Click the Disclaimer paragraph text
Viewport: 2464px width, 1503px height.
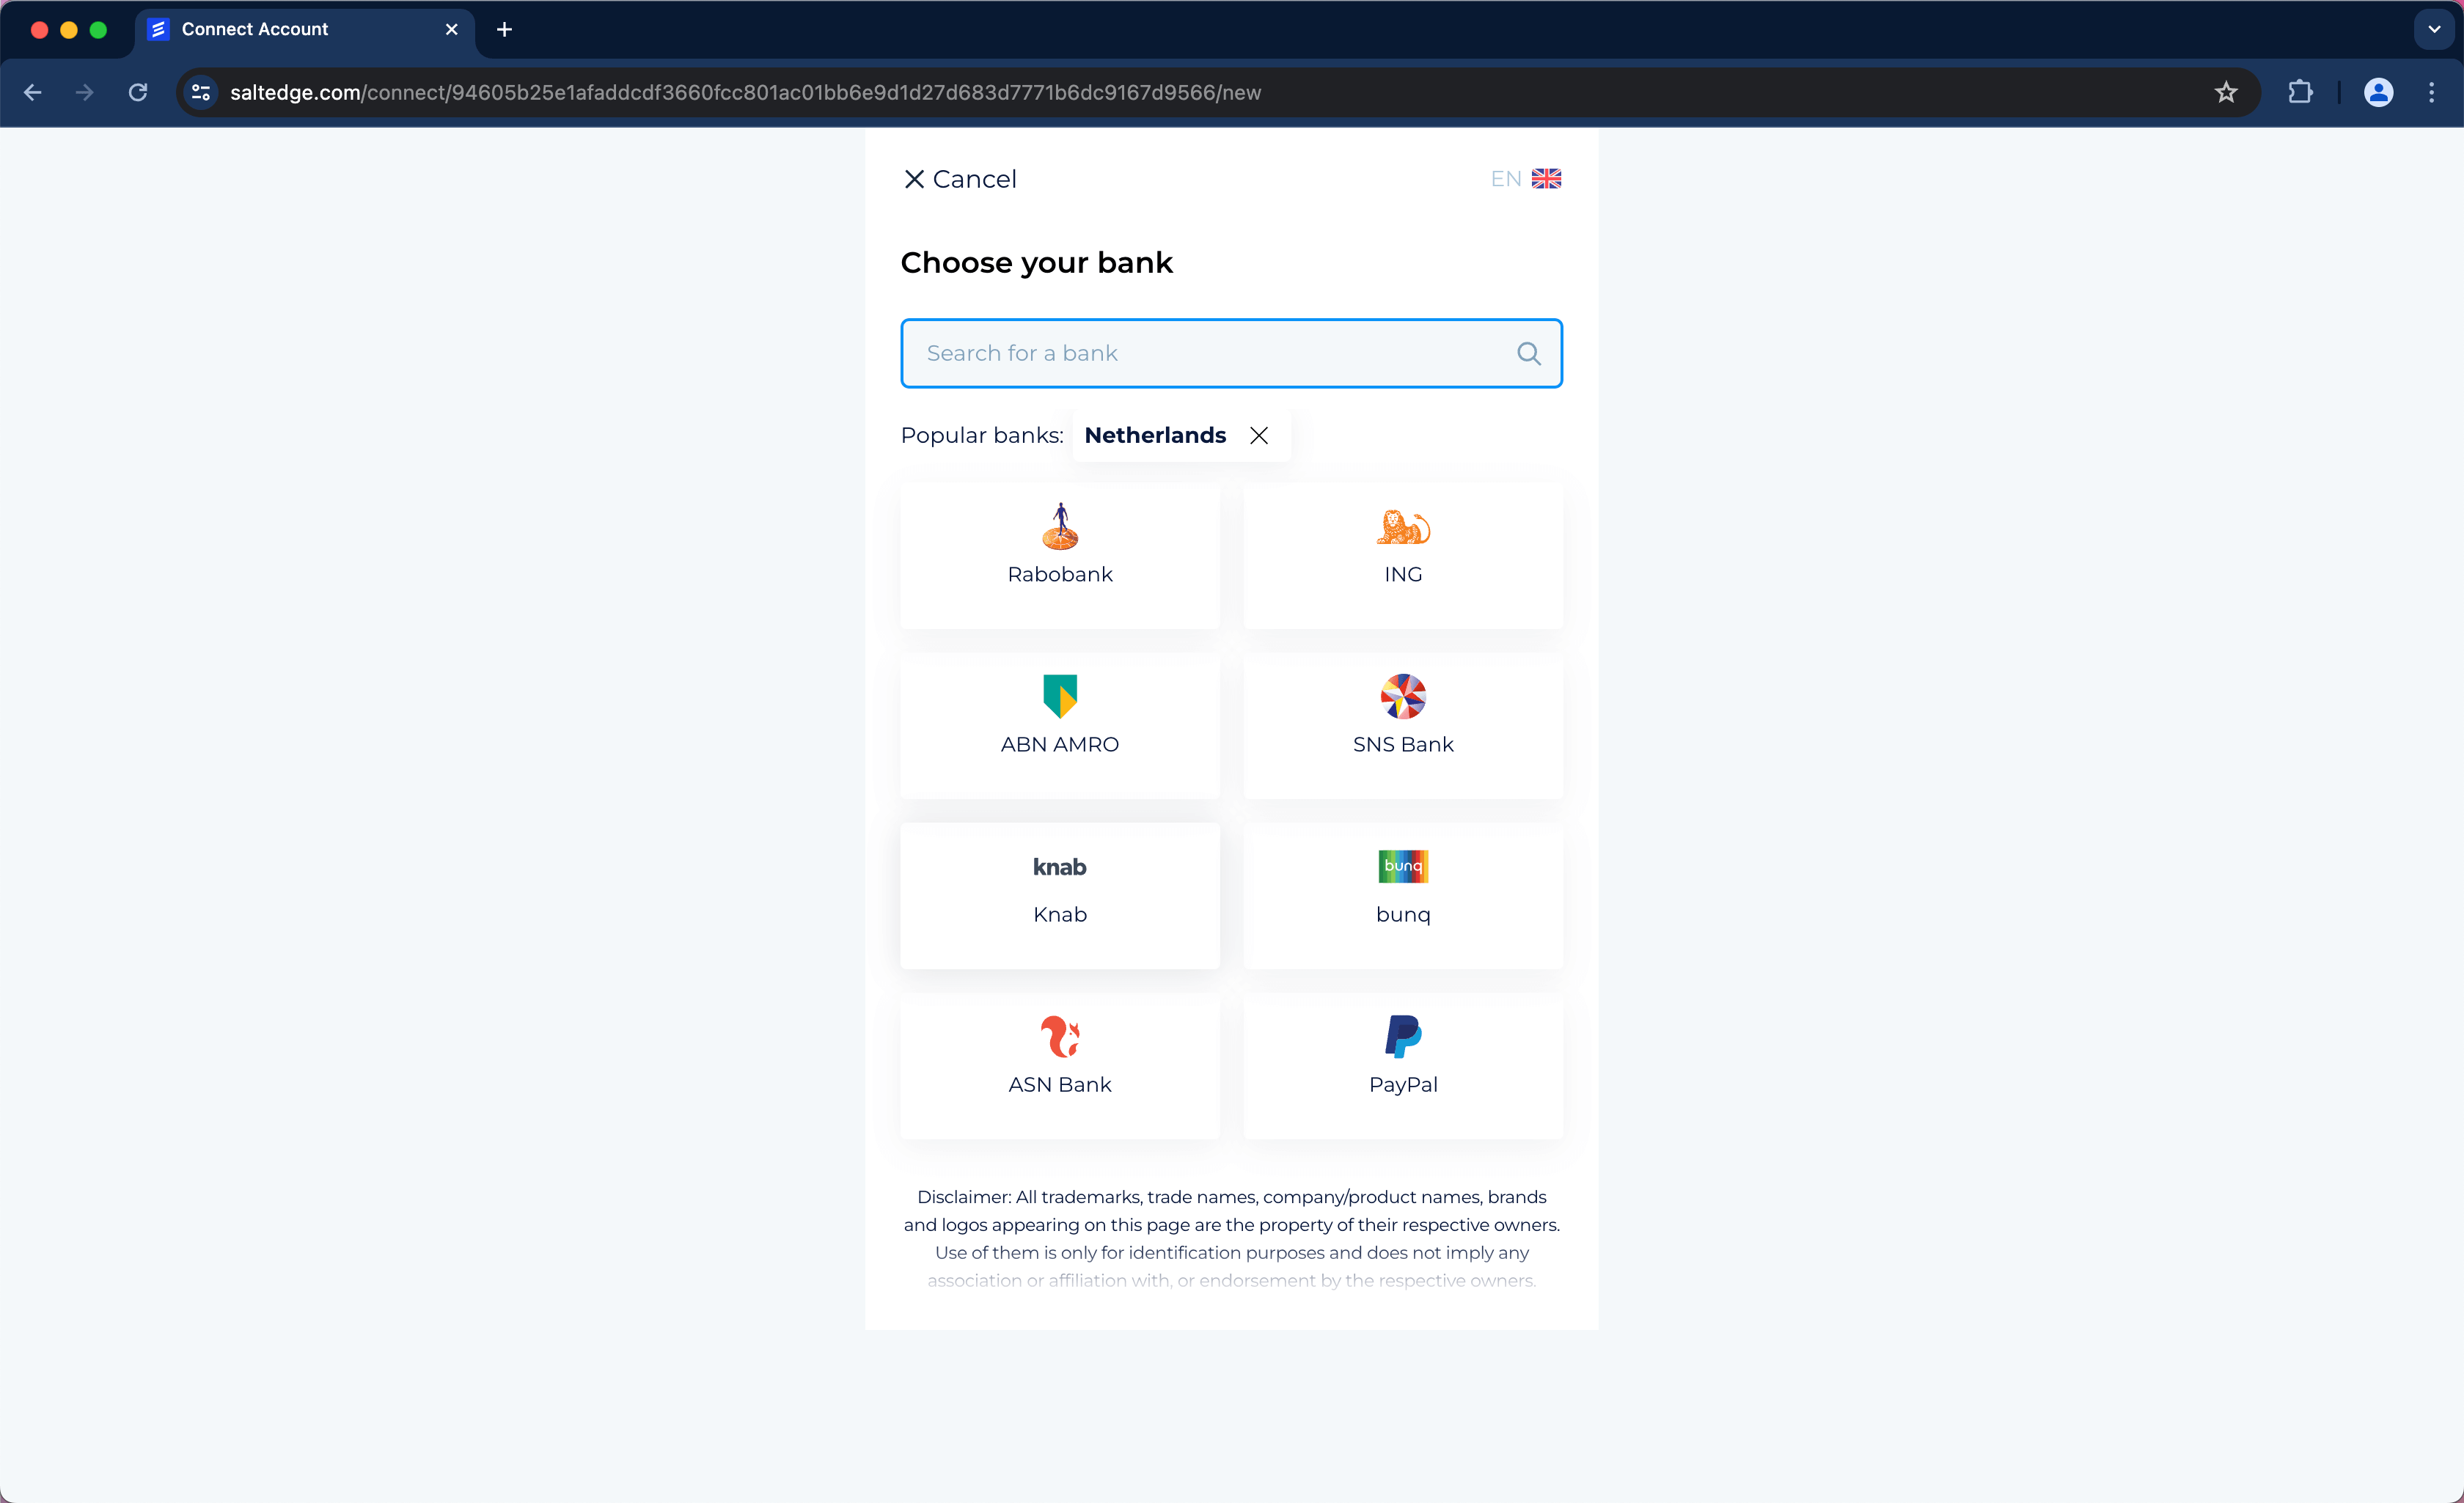click(x=1231, y=1238)
